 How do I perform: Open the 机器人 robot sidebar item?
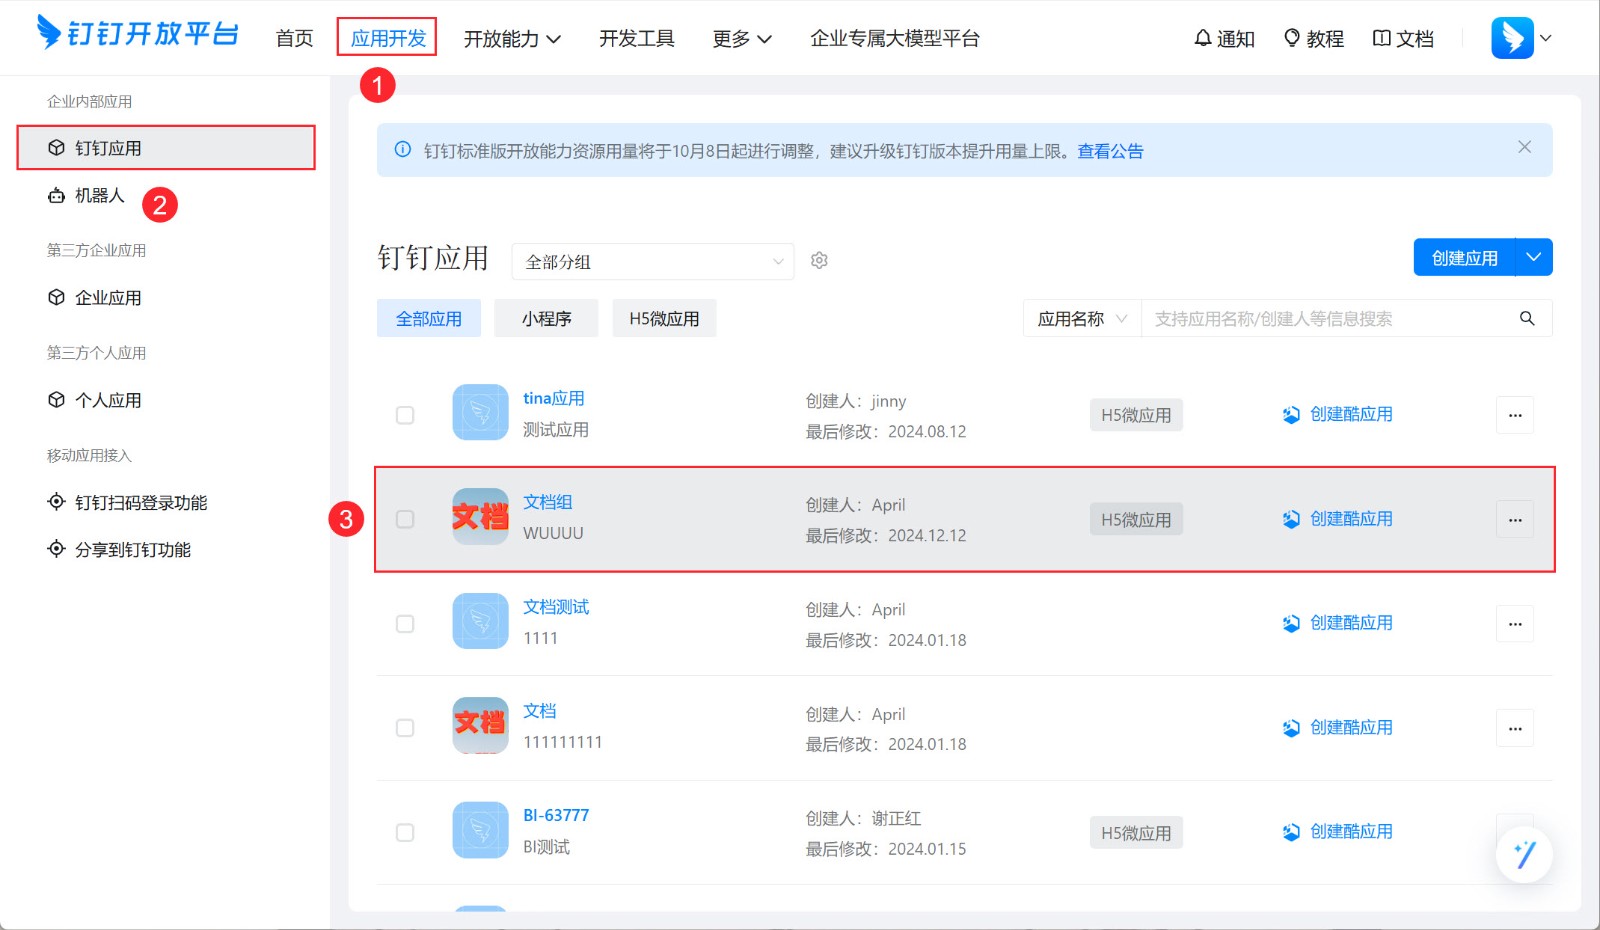pyautogui.click(x=99, y=196)
